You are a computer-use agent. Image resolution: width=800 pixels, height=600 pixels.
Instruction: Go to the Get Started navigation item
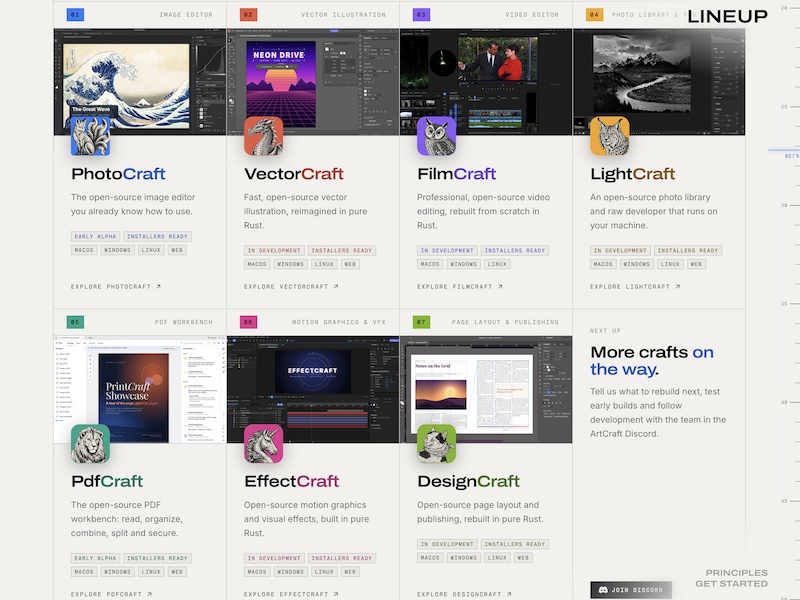pos(732,584)
